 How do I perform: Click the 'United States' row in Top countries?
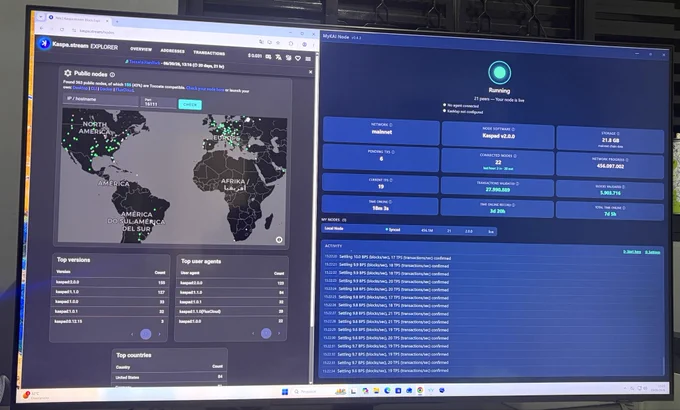point(169,377)
